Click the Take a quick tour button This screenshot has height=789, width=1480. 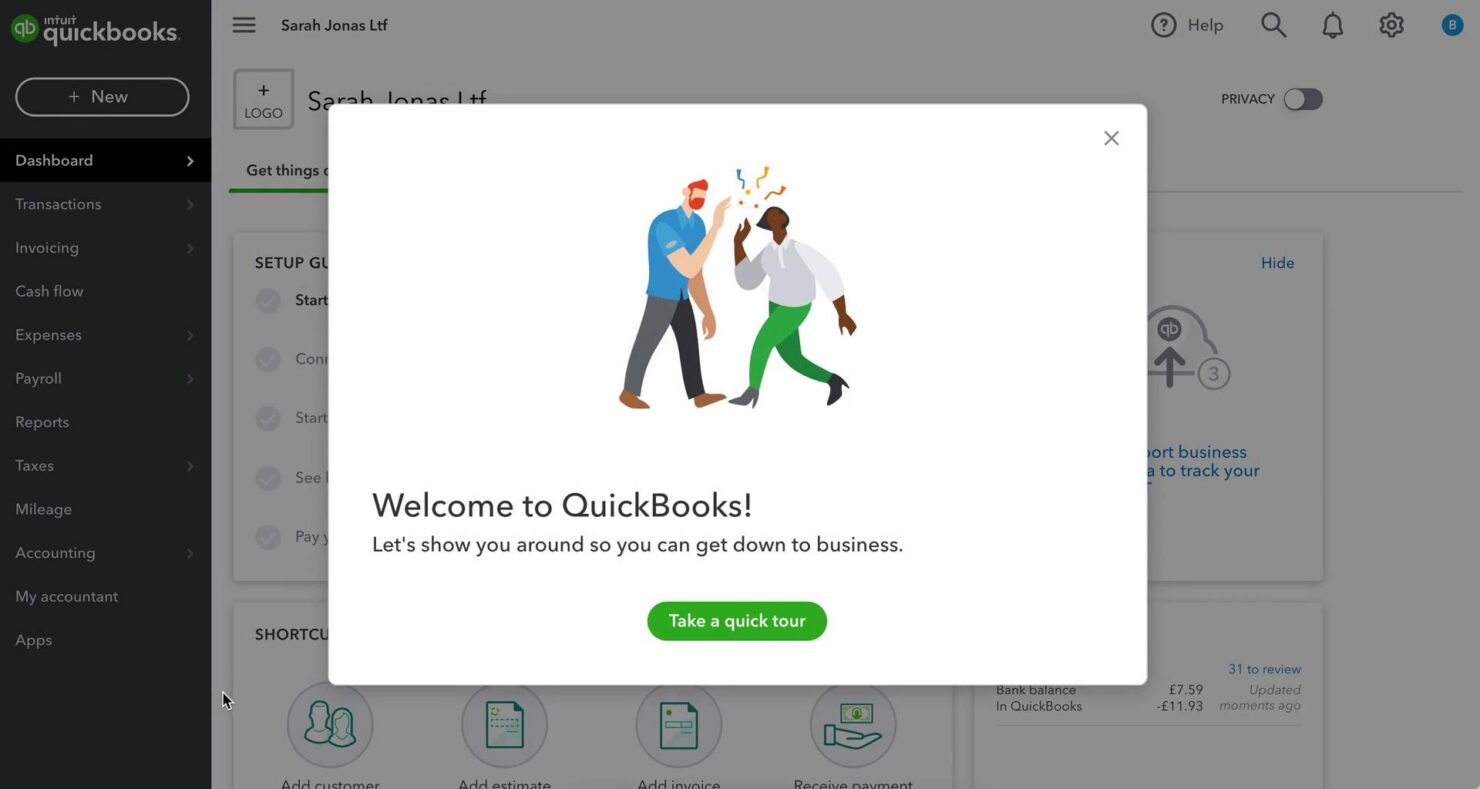pos(737,621)
